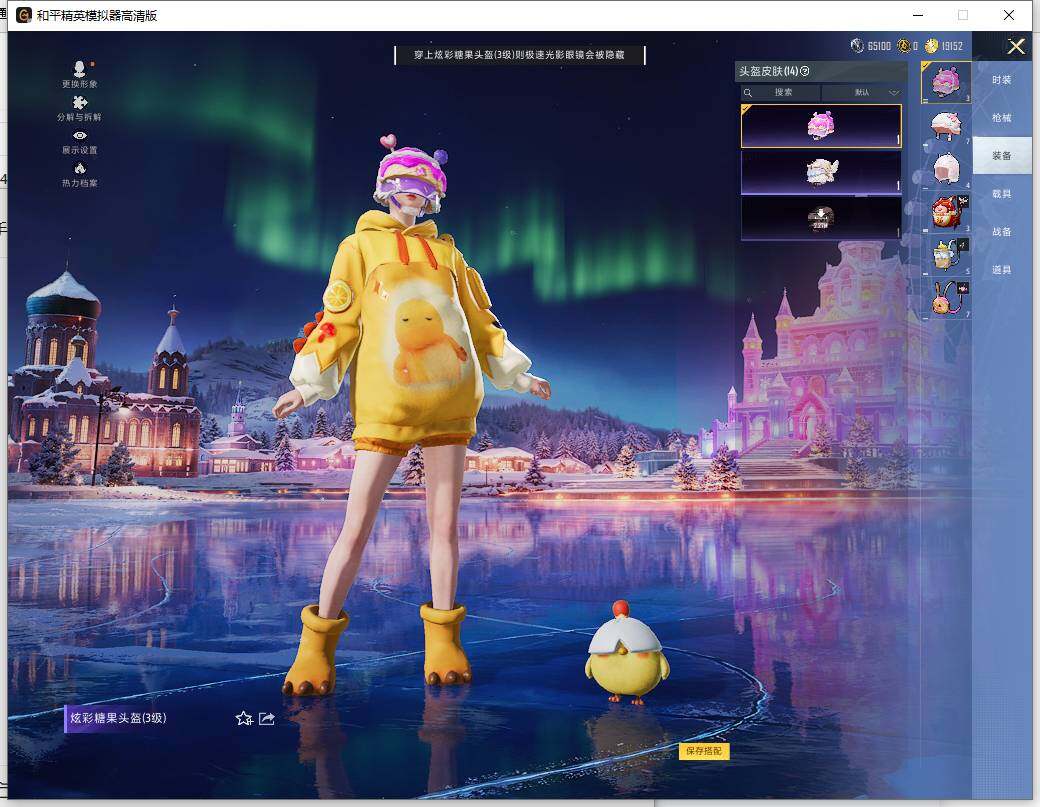Switch to the 时装 tab
The image size is (1040, 807).
[x=1002, y=80]
